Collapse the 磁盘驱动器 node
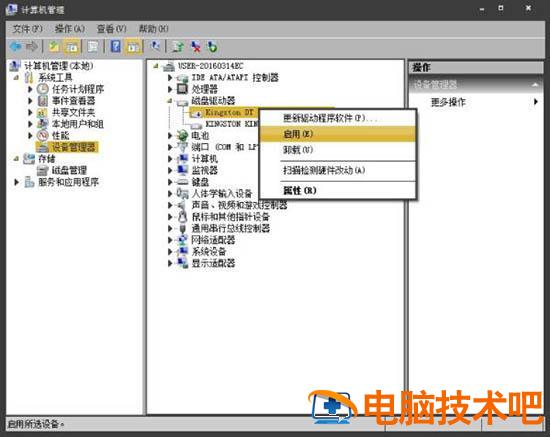 click(x=169, y=101)
